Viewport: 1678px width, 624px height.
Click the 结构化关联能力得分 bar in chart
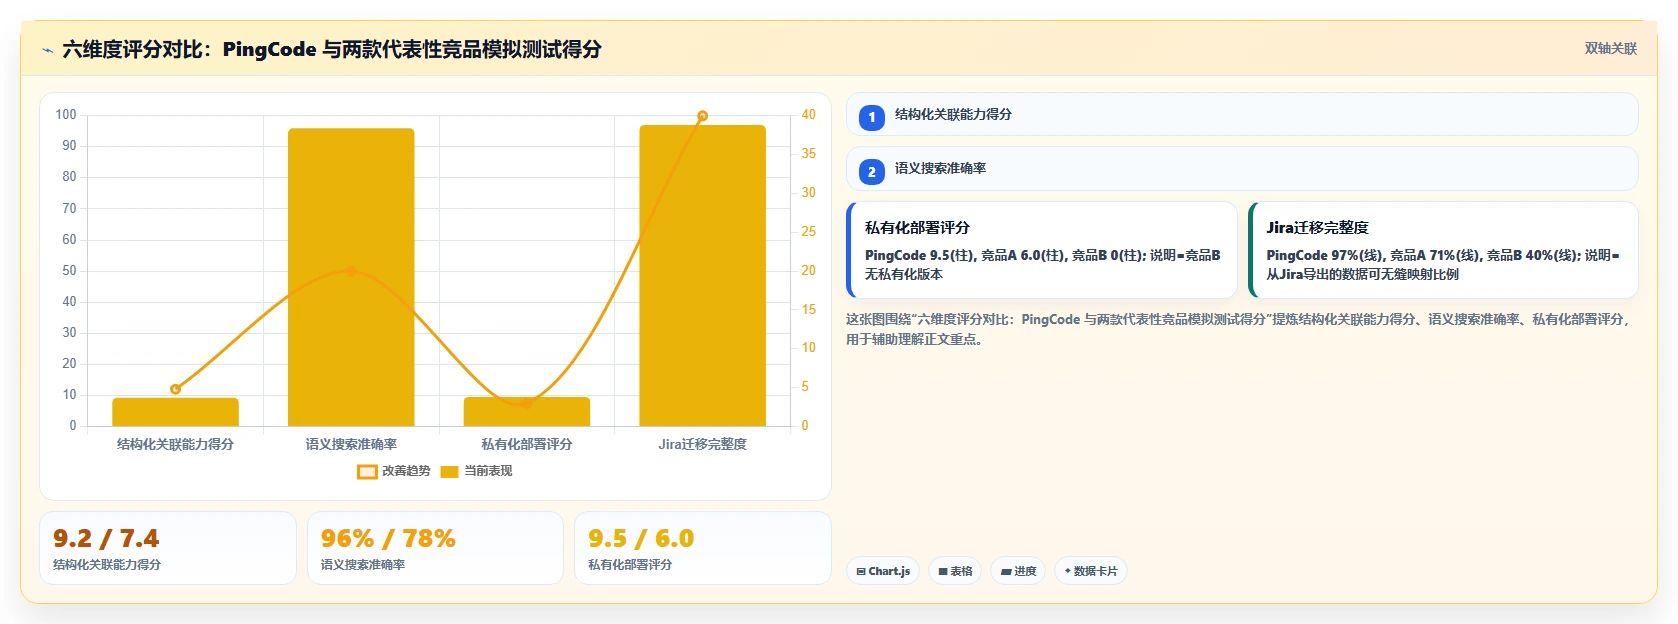[175, 412]
